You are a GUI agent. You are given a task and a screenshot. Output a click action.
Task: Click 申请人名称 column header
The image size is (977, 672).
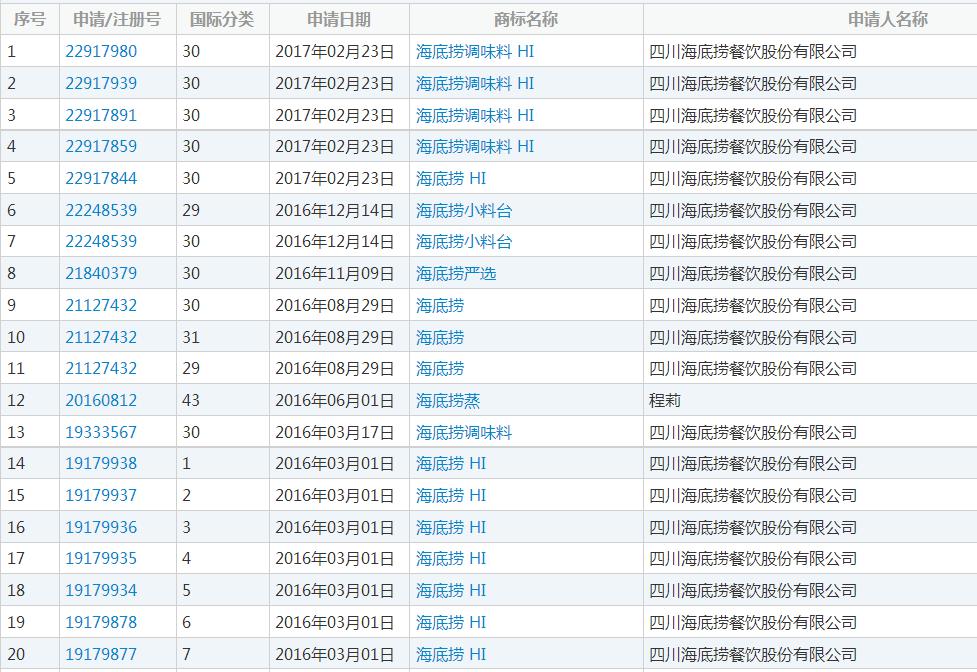click(x=887, y=19)
